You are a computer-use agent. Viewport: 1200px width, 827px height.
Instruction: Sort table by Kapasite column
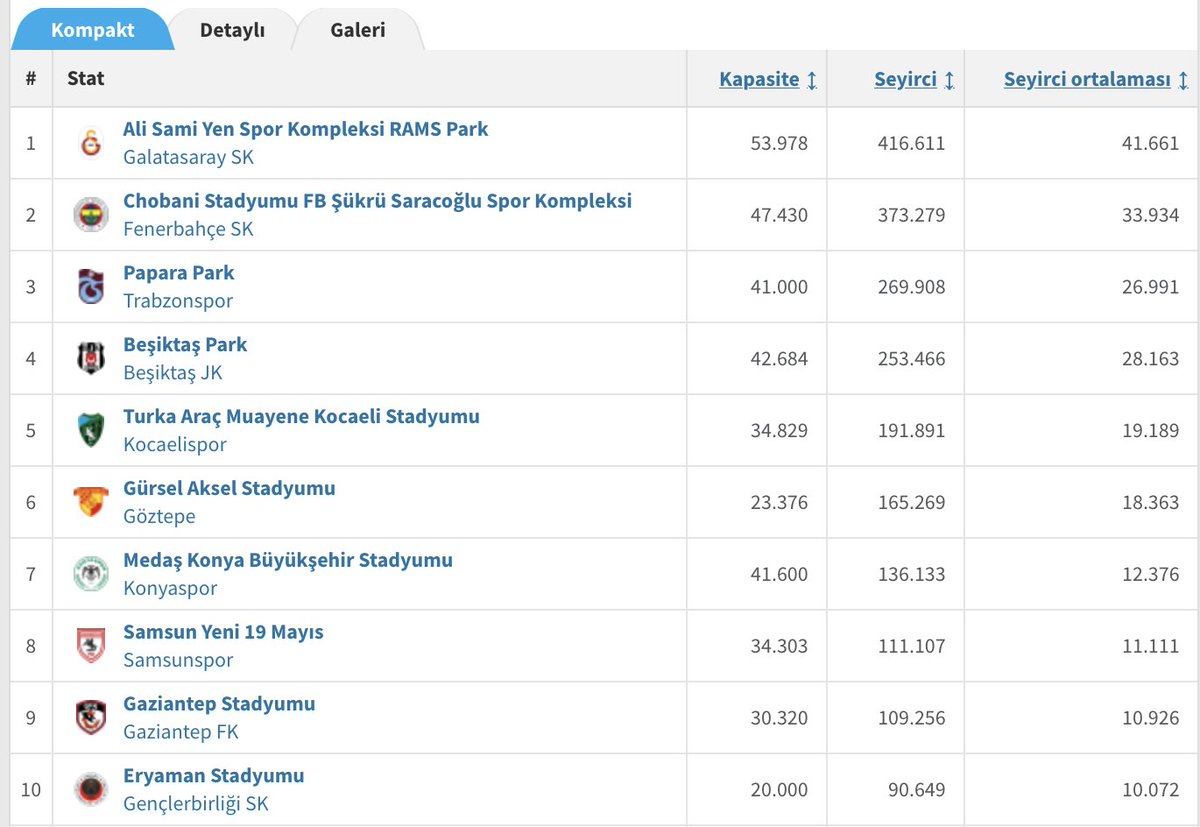pyautogui.click(x=768, y=80)
